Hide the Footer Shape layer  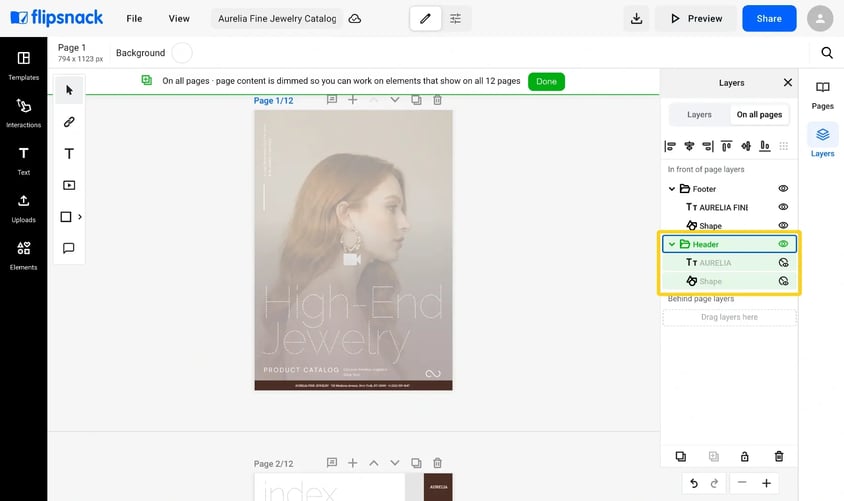point(783,225)
